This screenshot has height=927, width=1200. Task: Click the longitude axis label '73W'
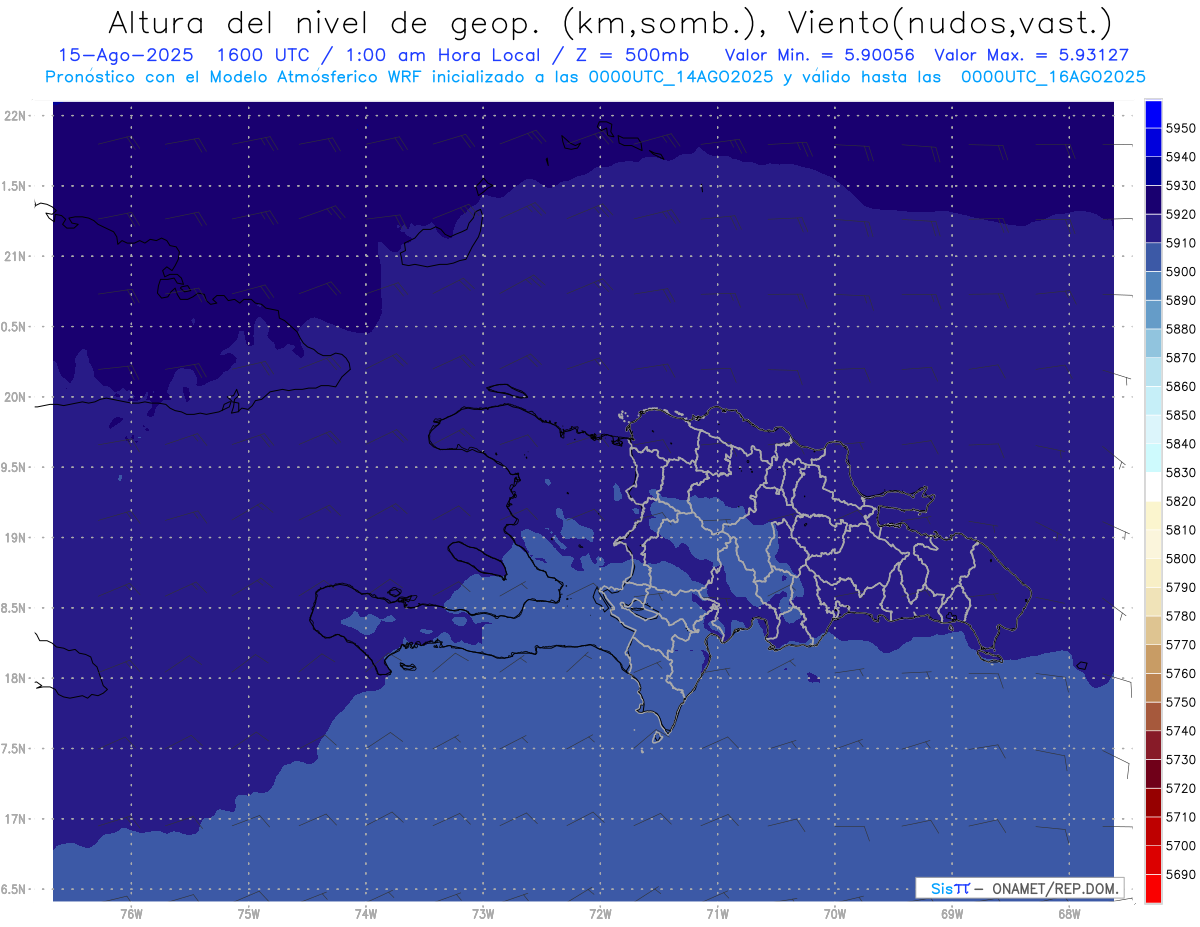(483, 914)
